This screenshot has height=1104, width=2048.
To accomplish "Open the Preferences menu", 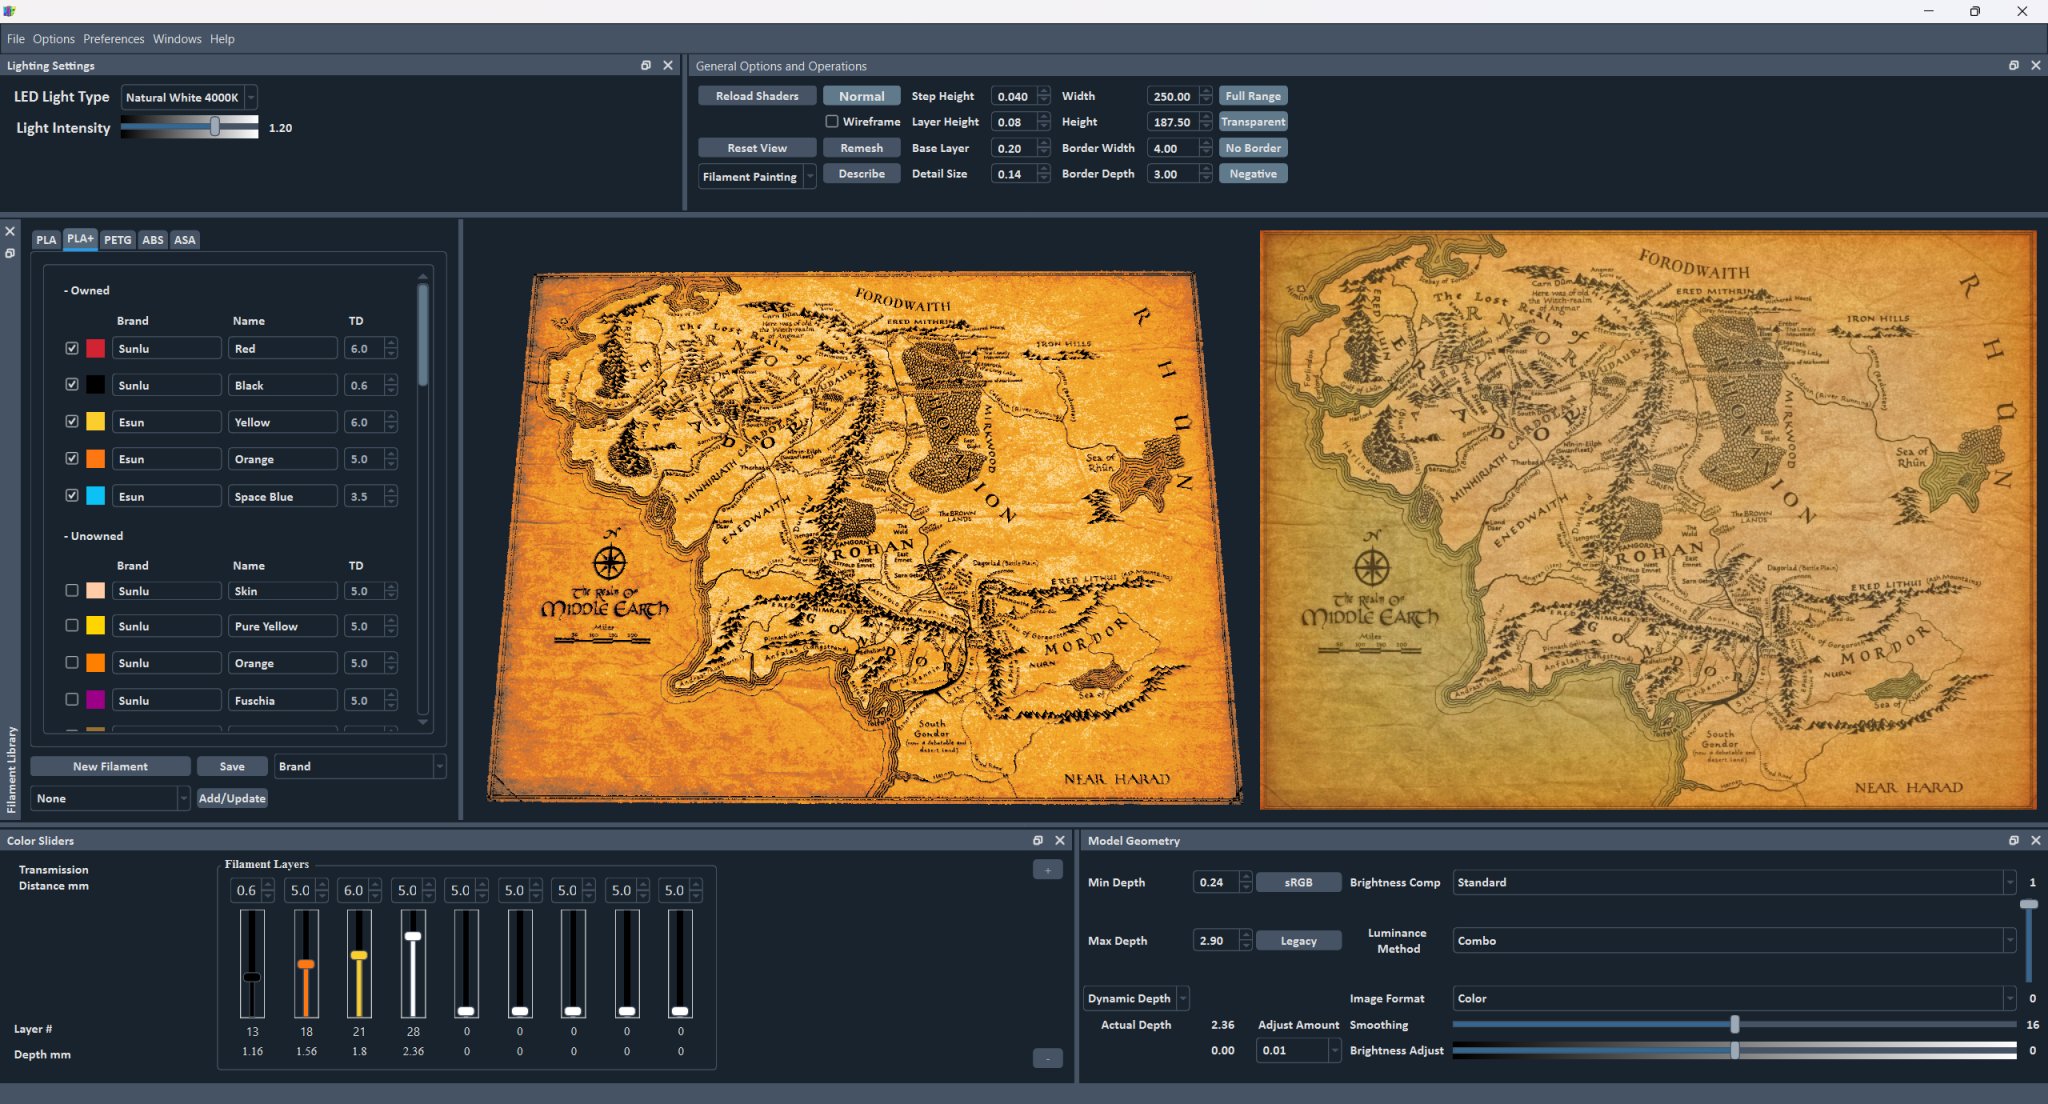I will 113,39.
